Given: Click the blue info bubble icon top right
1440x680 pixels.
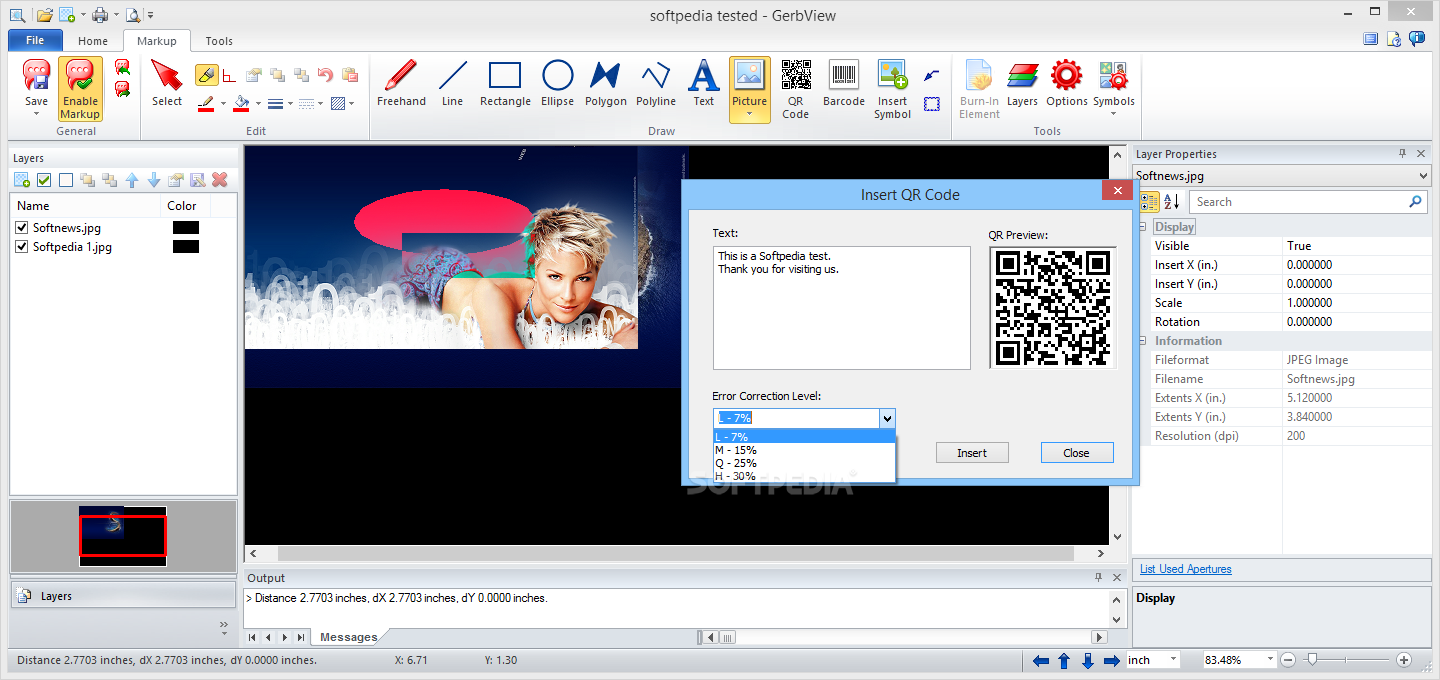Looking at the screenshot, I should tap(1417, 39).
